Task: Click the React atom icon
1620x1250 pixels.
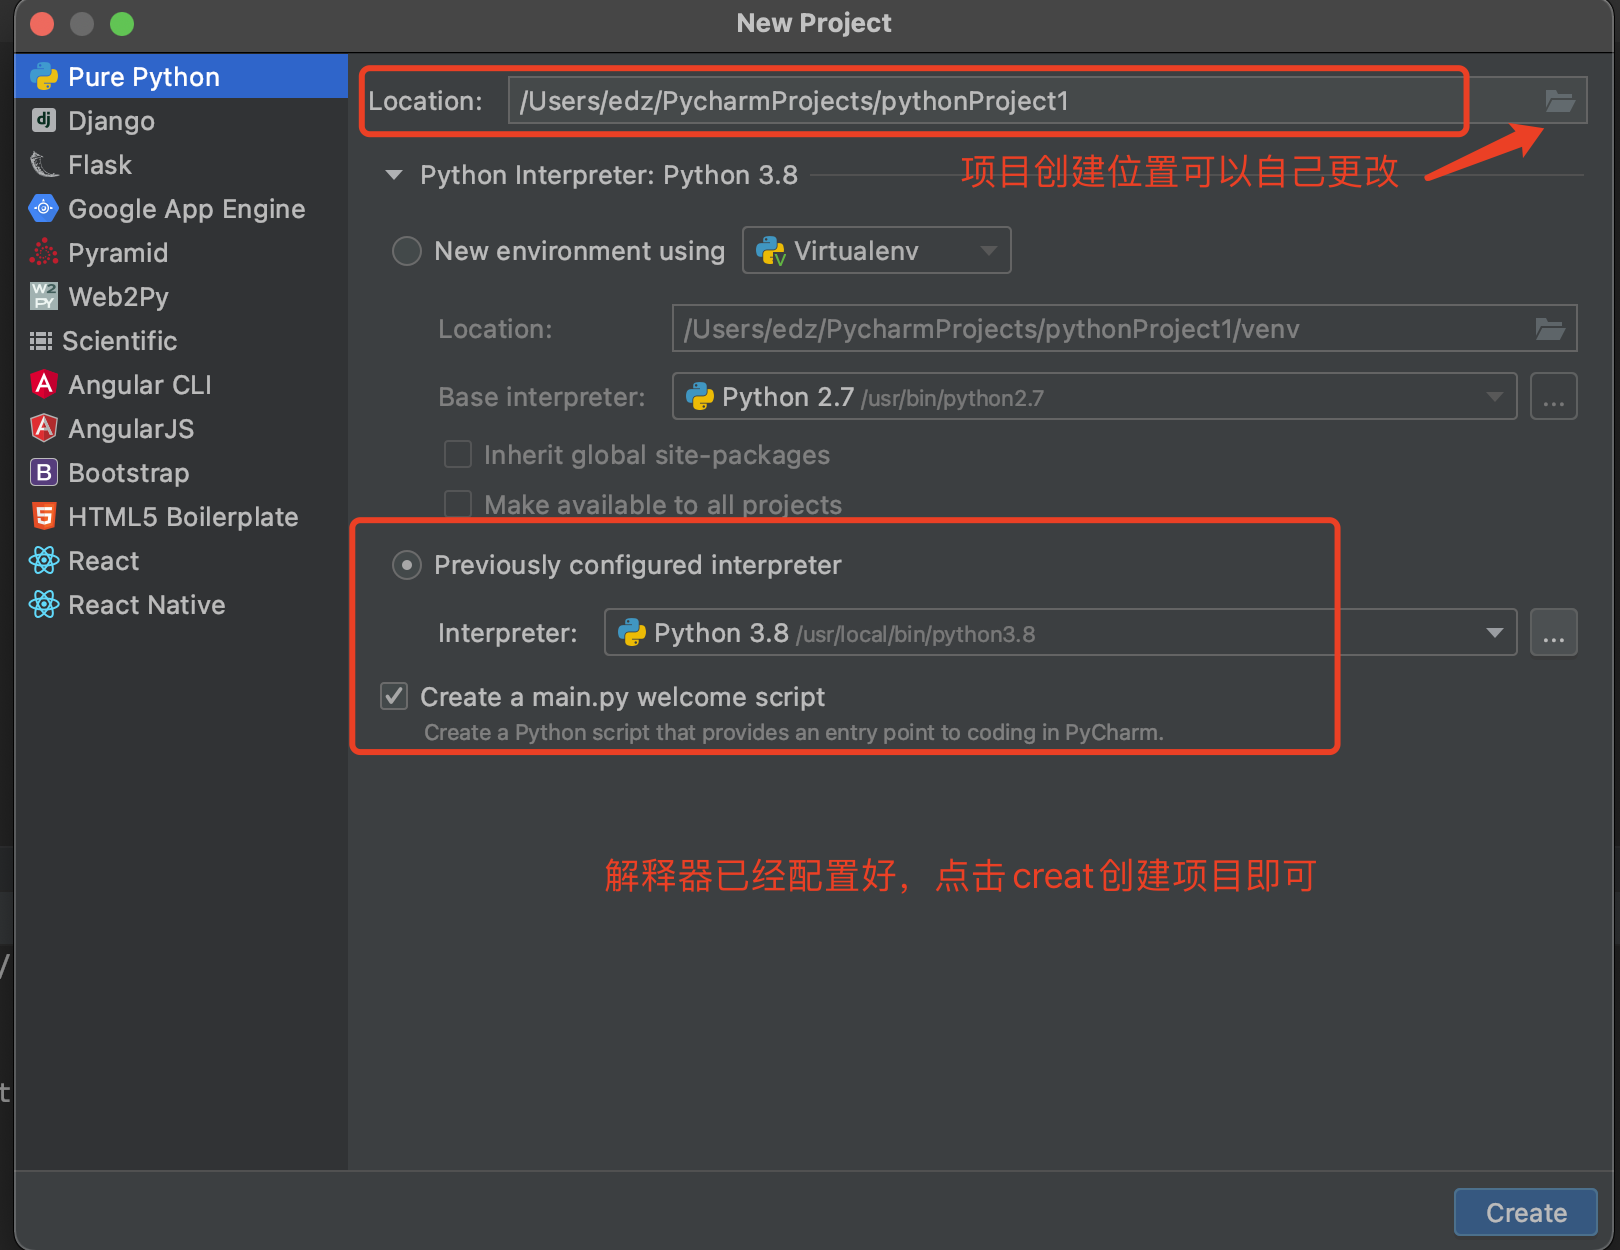Action: 44,561
